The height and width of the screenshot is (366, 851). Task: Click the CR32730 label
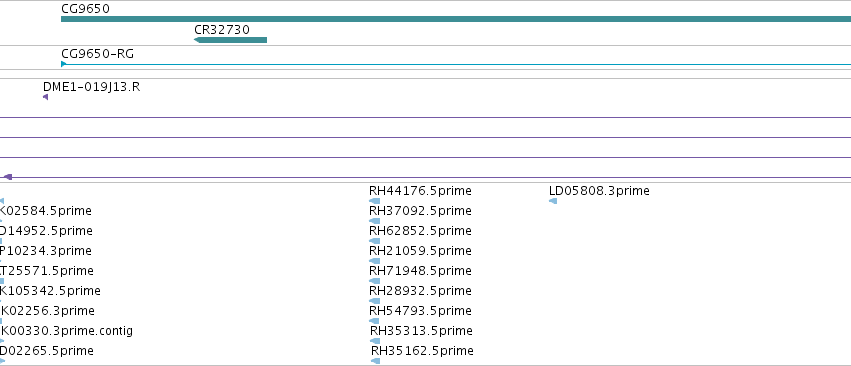coord(222,29)
